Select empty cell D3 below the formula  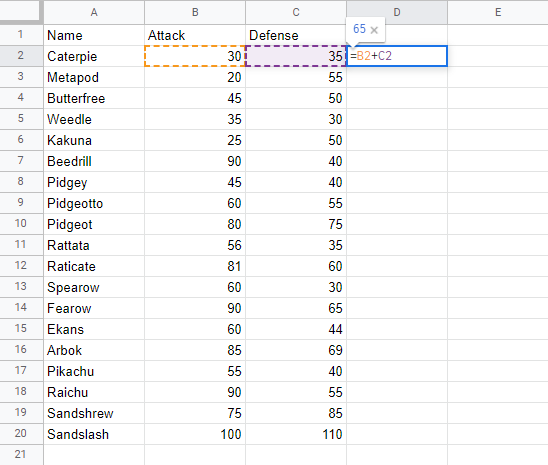(x=397, y=77)
